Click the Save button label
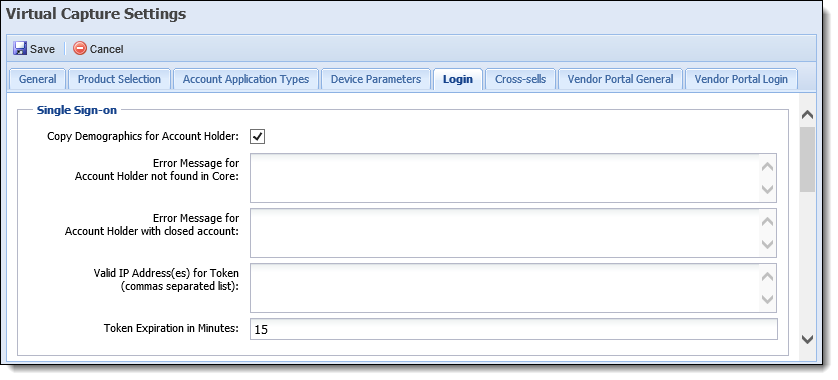This screenshot has width=838, height=380. point(42,49)
